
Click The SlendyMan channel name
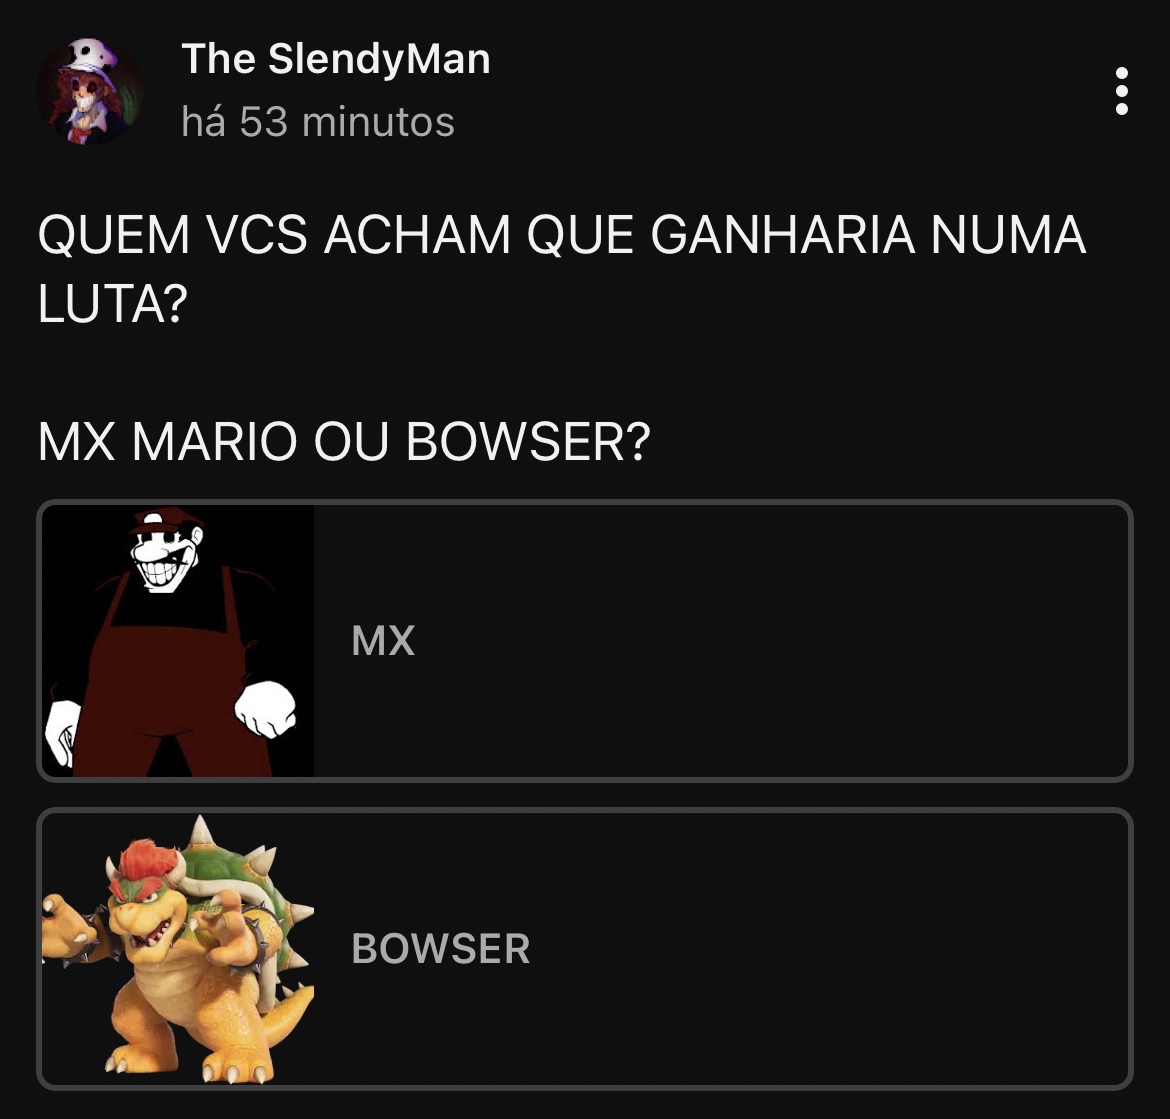coord(336,59)
